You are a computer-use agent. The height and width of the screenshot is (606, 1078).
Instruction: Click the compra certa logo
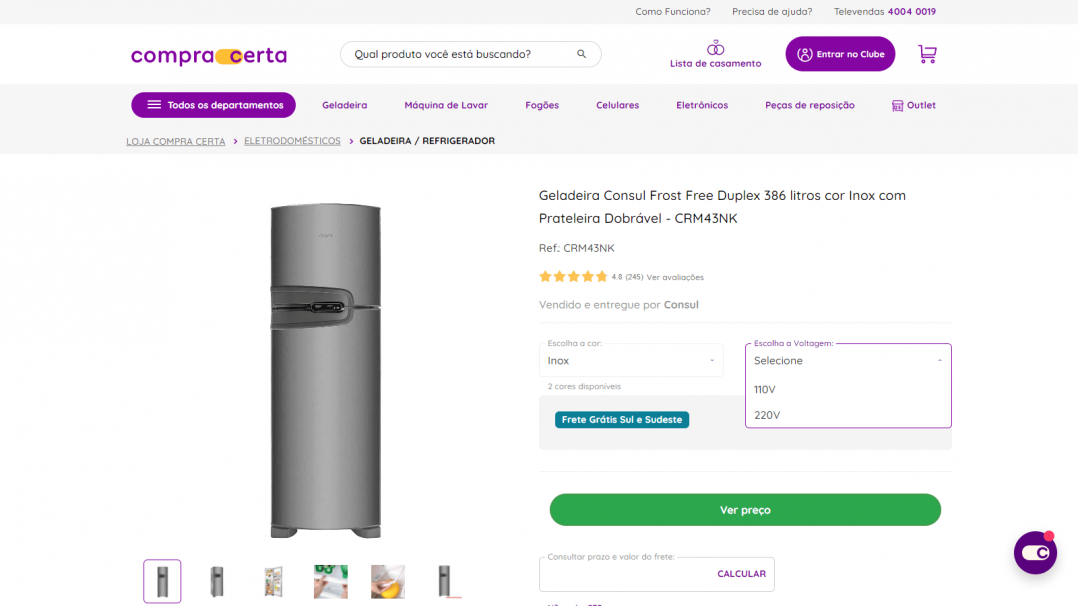tap(208, 55)
